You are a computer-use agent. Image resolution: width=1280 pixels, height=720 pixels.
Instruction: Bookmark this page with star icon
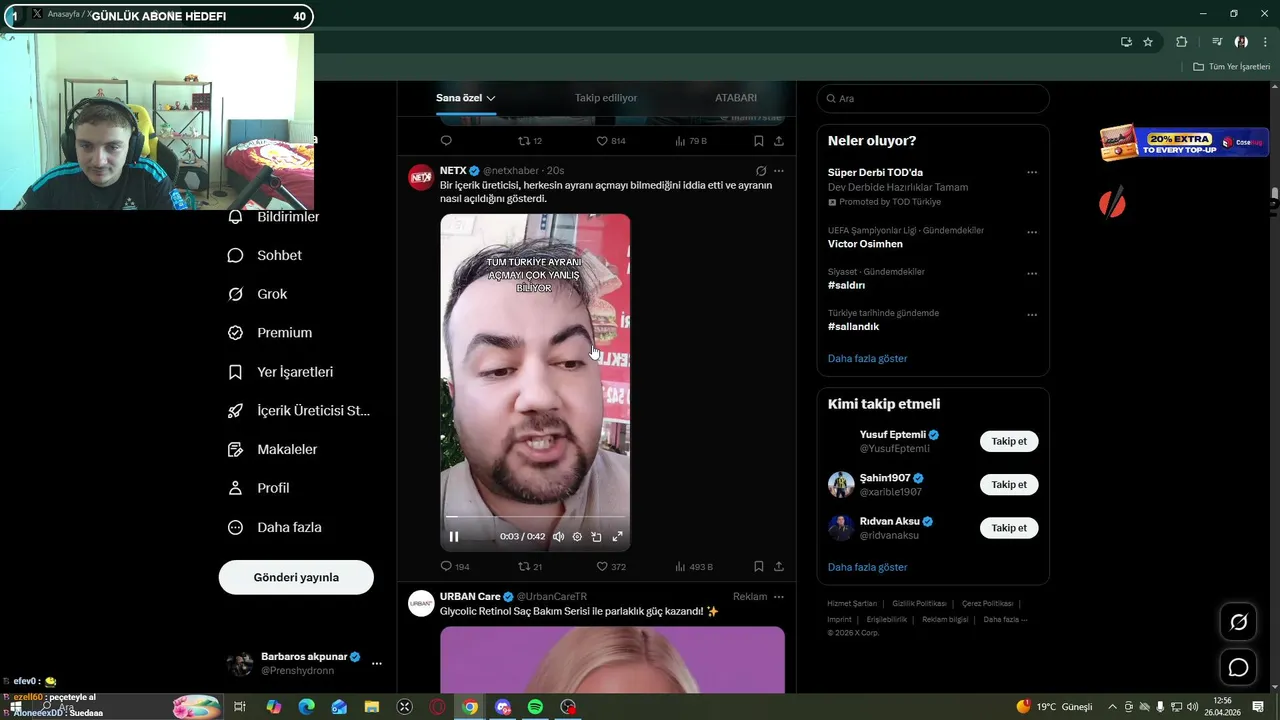(1148, 42)
